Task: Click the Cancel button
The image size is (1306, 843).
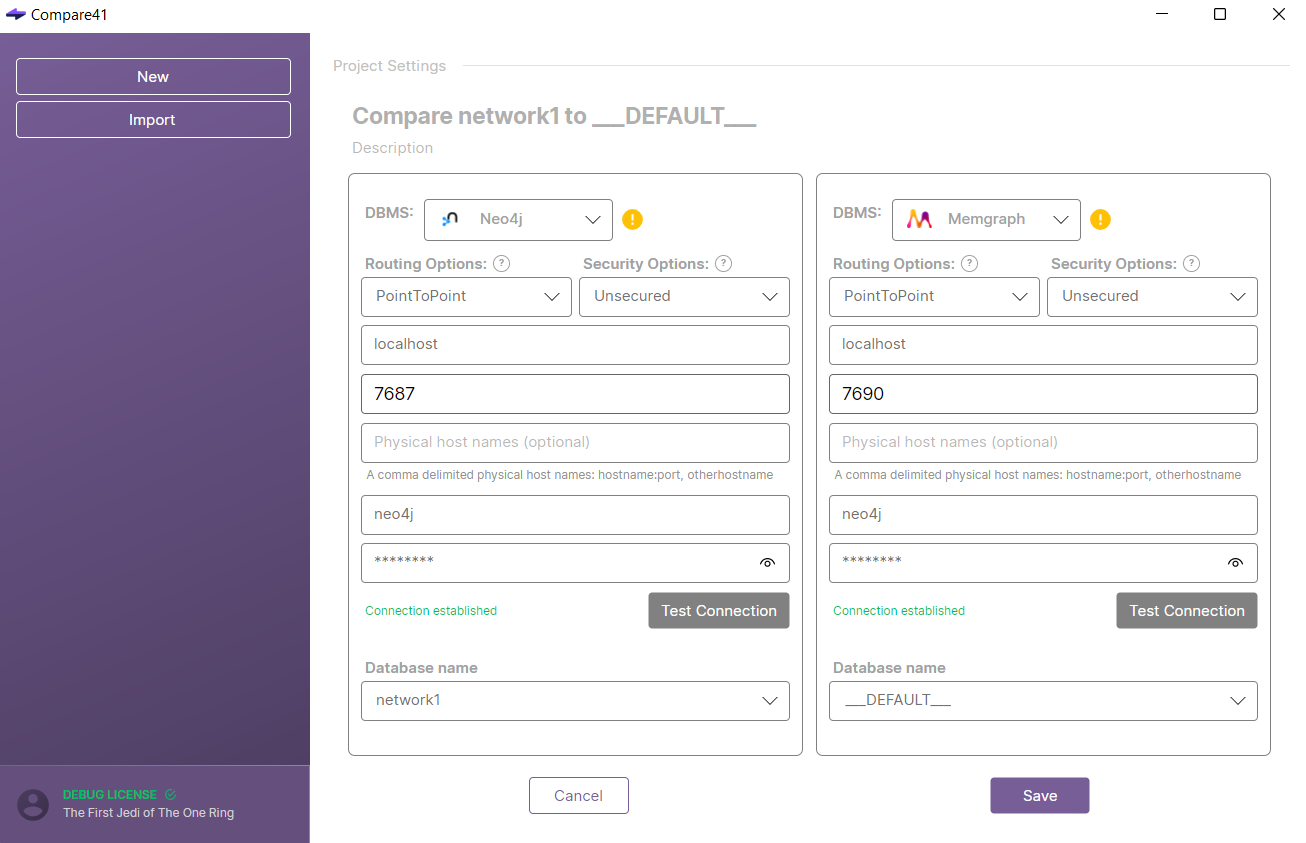Action: 579,796
